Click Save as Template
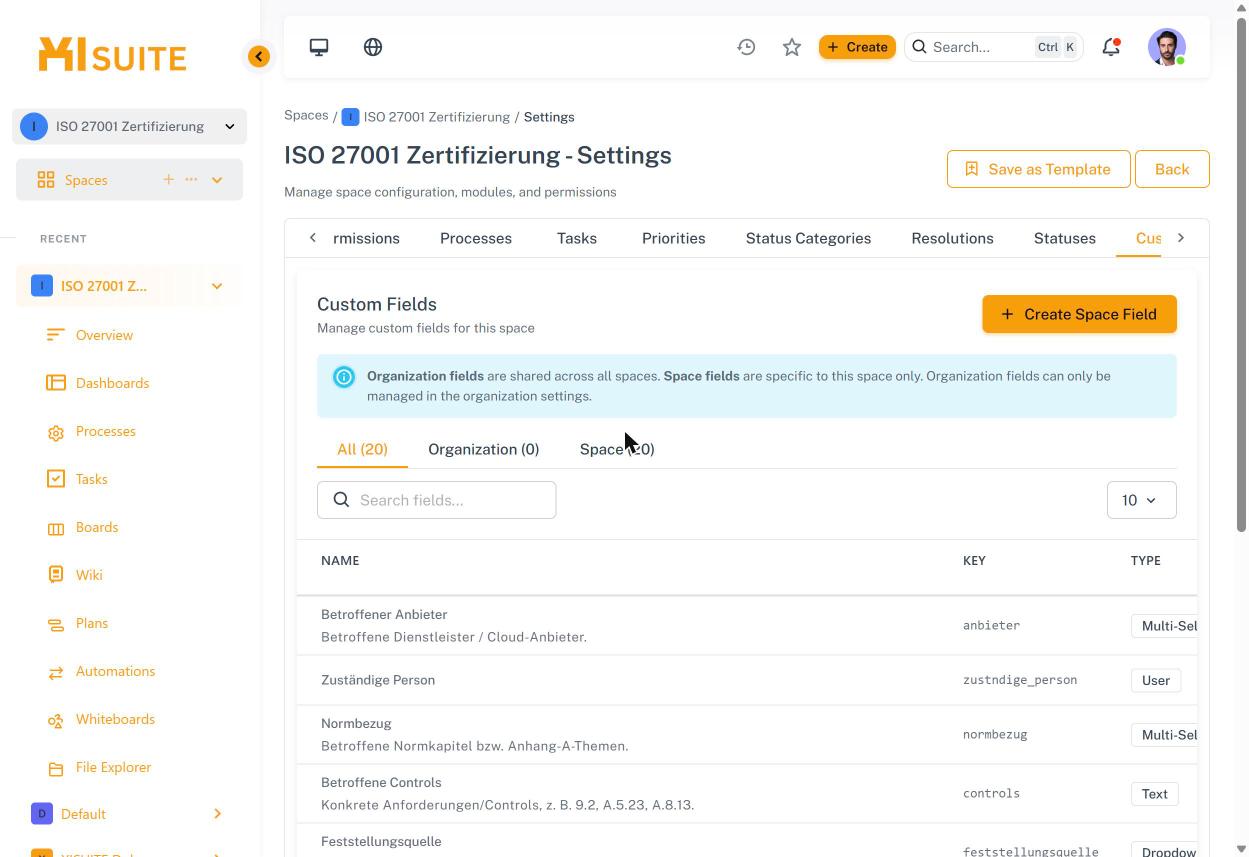The image size is (1249, 857). coord(1038,169)
